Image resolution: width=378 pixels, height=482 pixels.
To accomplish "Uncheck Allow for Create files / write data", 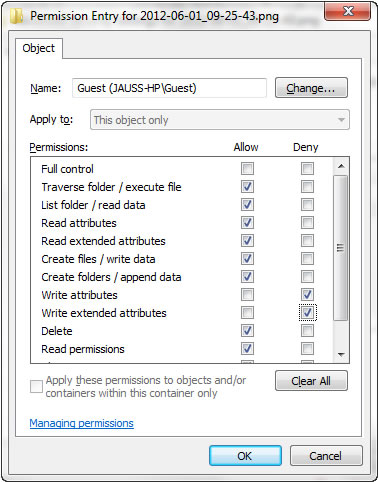I will pos(247,259).
